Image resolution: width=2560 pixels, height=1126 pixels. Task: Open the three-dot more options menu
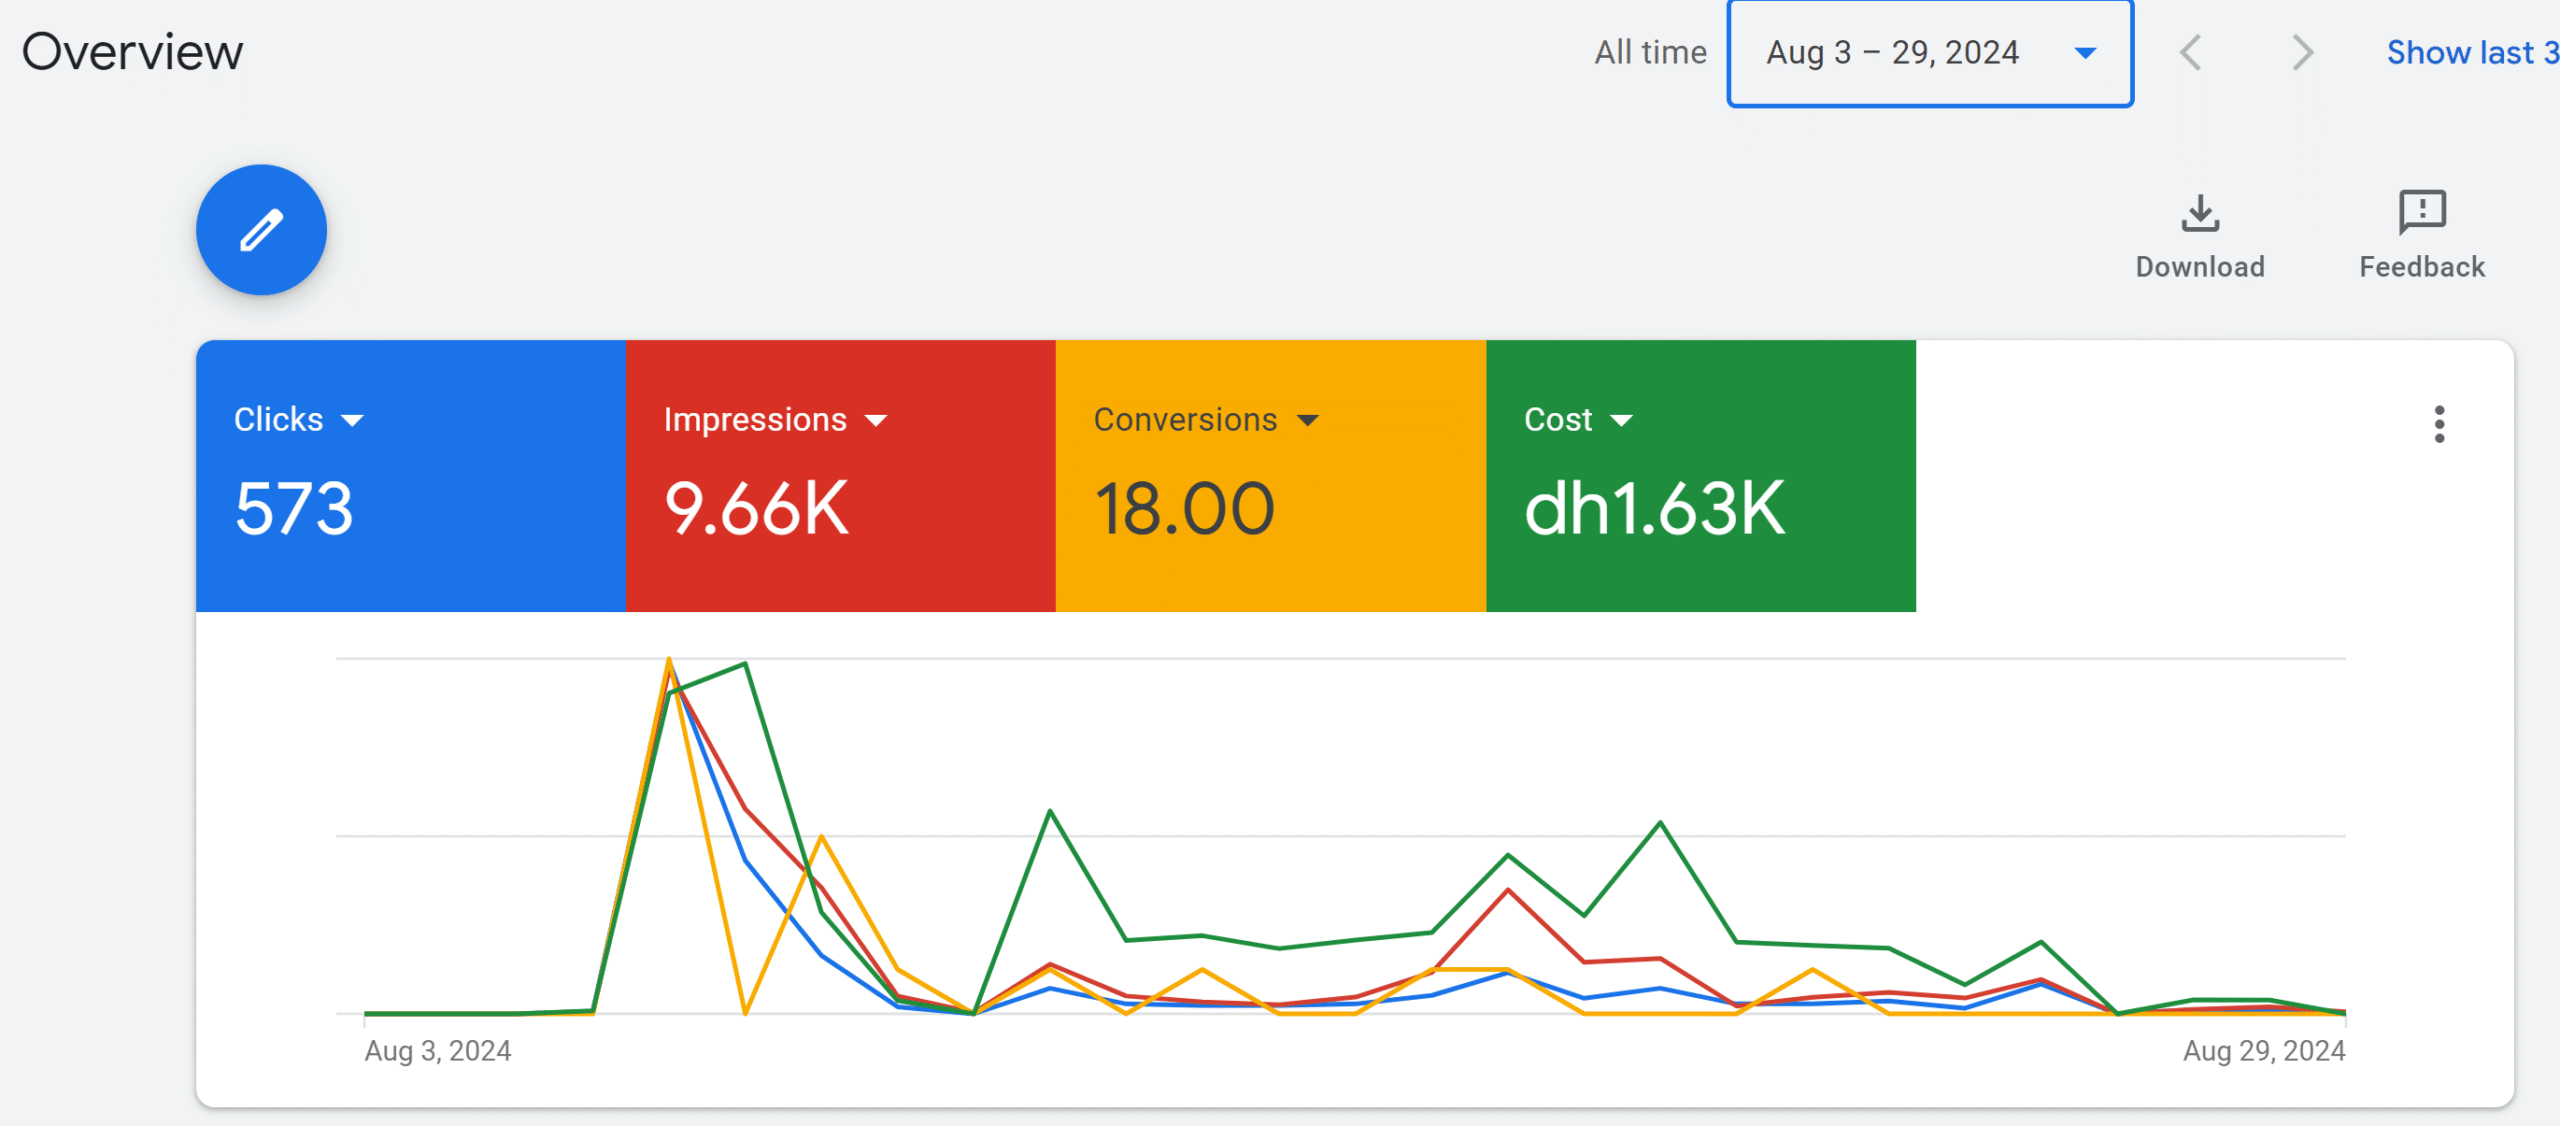click(2439, 424)
